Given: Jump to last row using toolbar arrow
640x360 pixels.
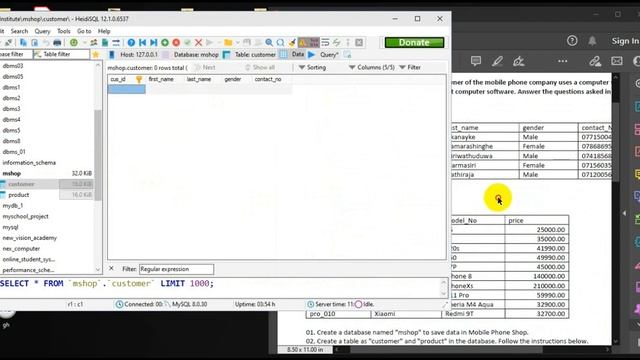Looking at the screenshot, I should tap(153, 42).
